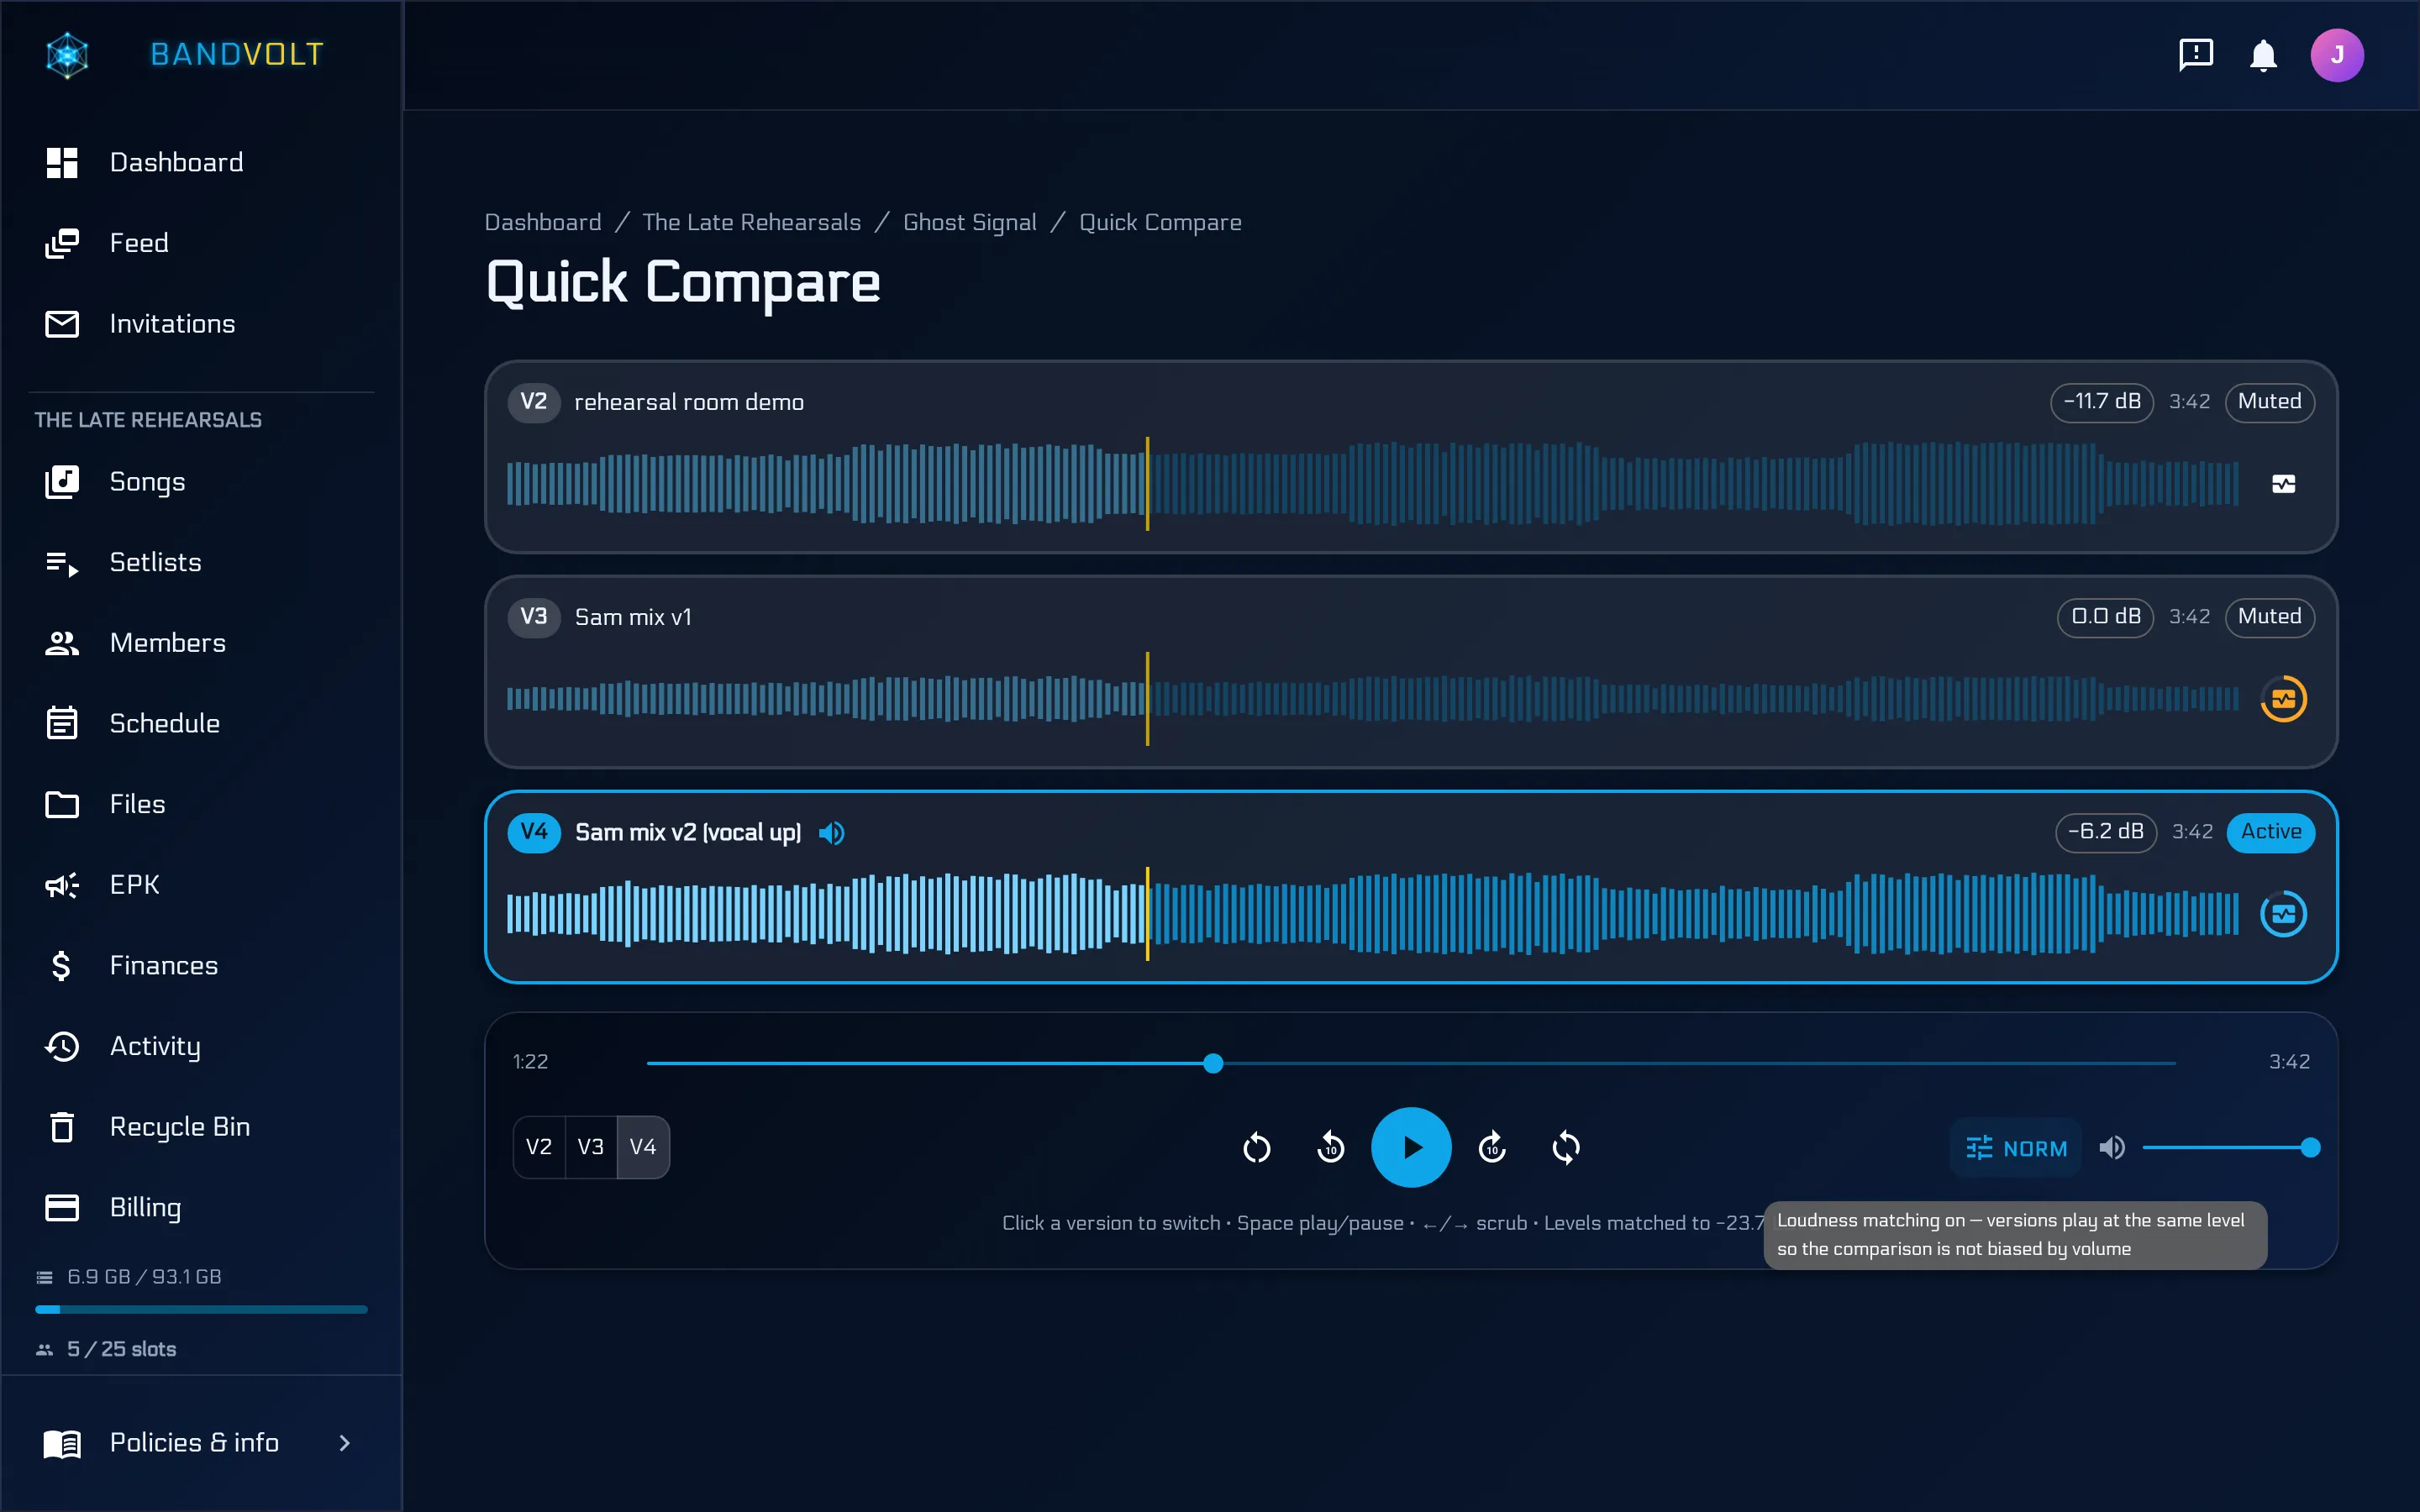This screenshot has width=2420, height=1512.
Task: Unmute the rehearsal room demo Muted badge
Action: (x=2270, y=402)
